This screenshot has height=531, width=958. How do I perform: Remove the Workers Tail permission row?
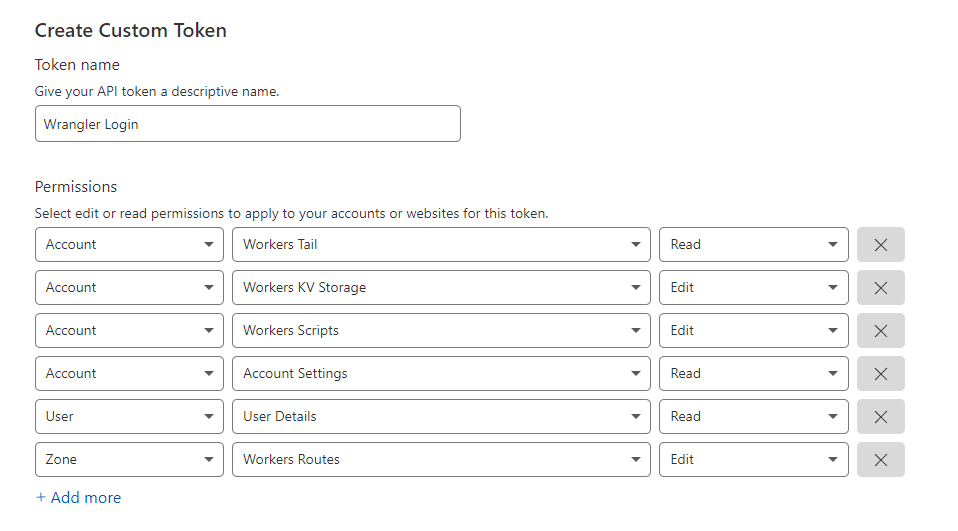(x=880, y=244)
